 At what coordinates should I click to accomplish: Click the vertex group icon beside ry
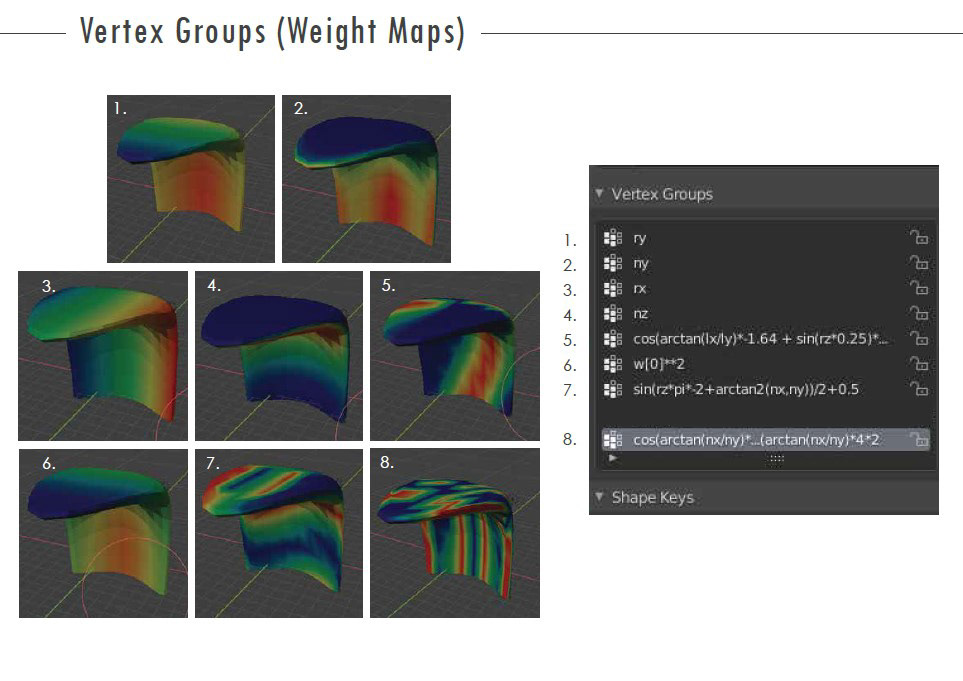[612, 238]
